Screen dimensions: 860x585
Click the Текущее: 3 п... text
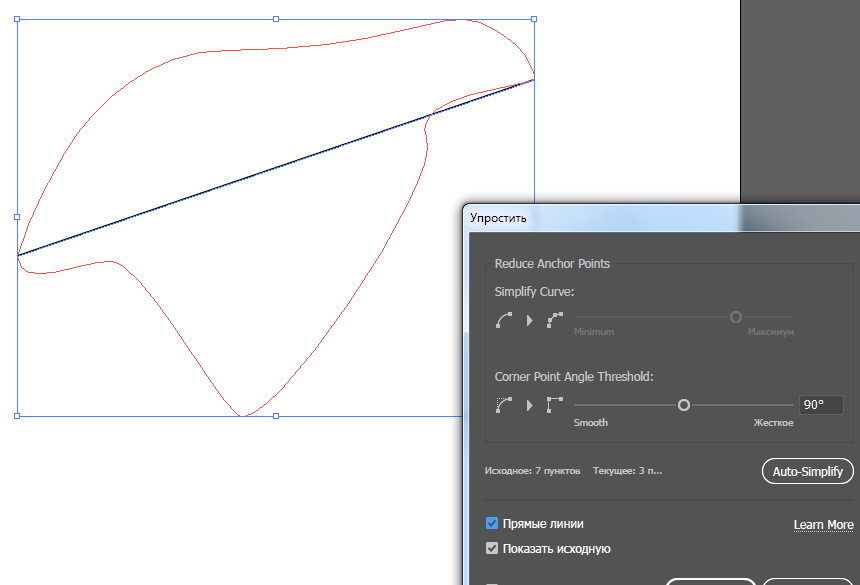point(627,471)
